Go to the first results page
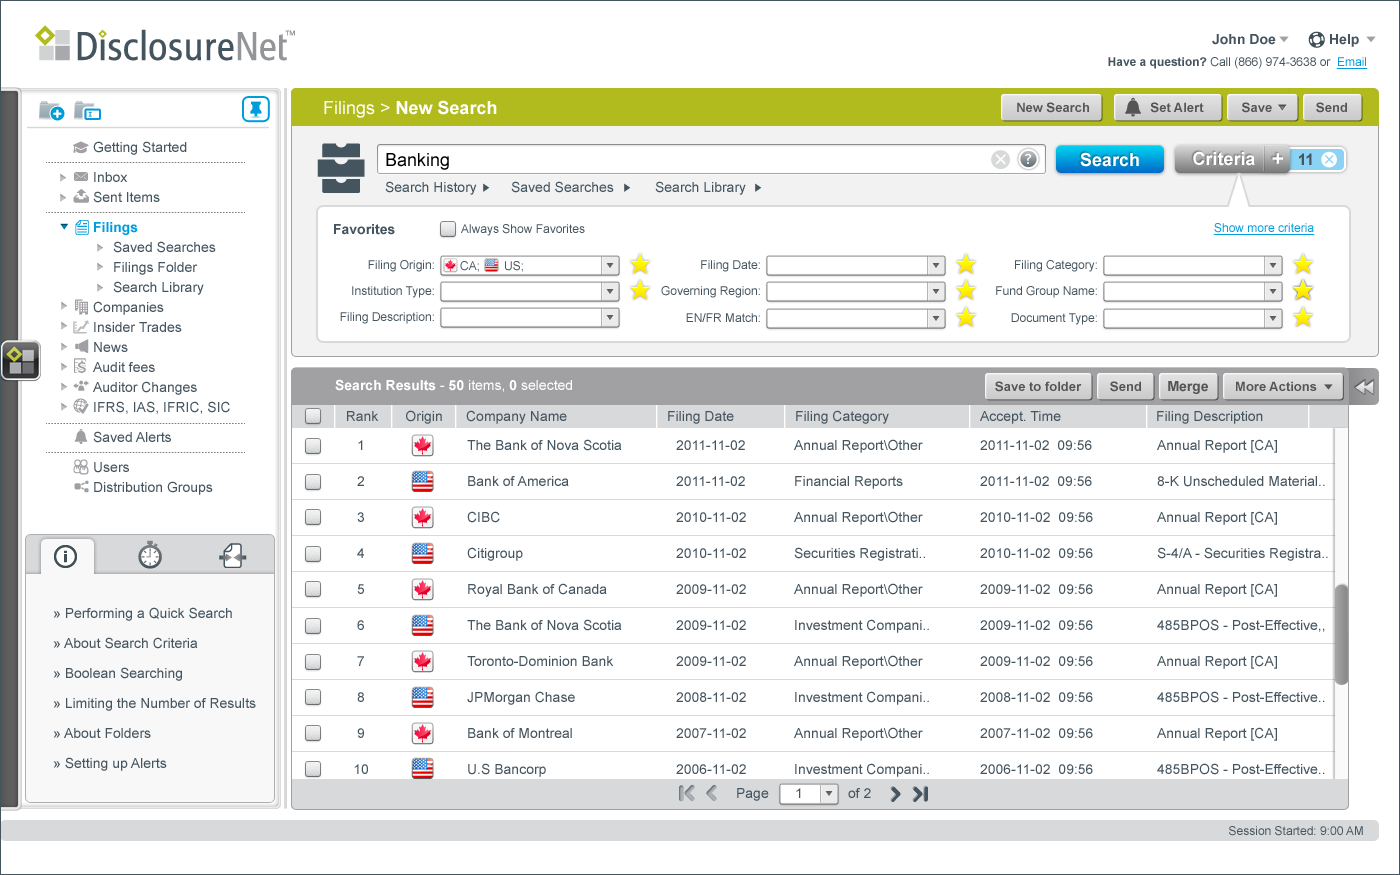1400x875 pixels. [686, 794]
